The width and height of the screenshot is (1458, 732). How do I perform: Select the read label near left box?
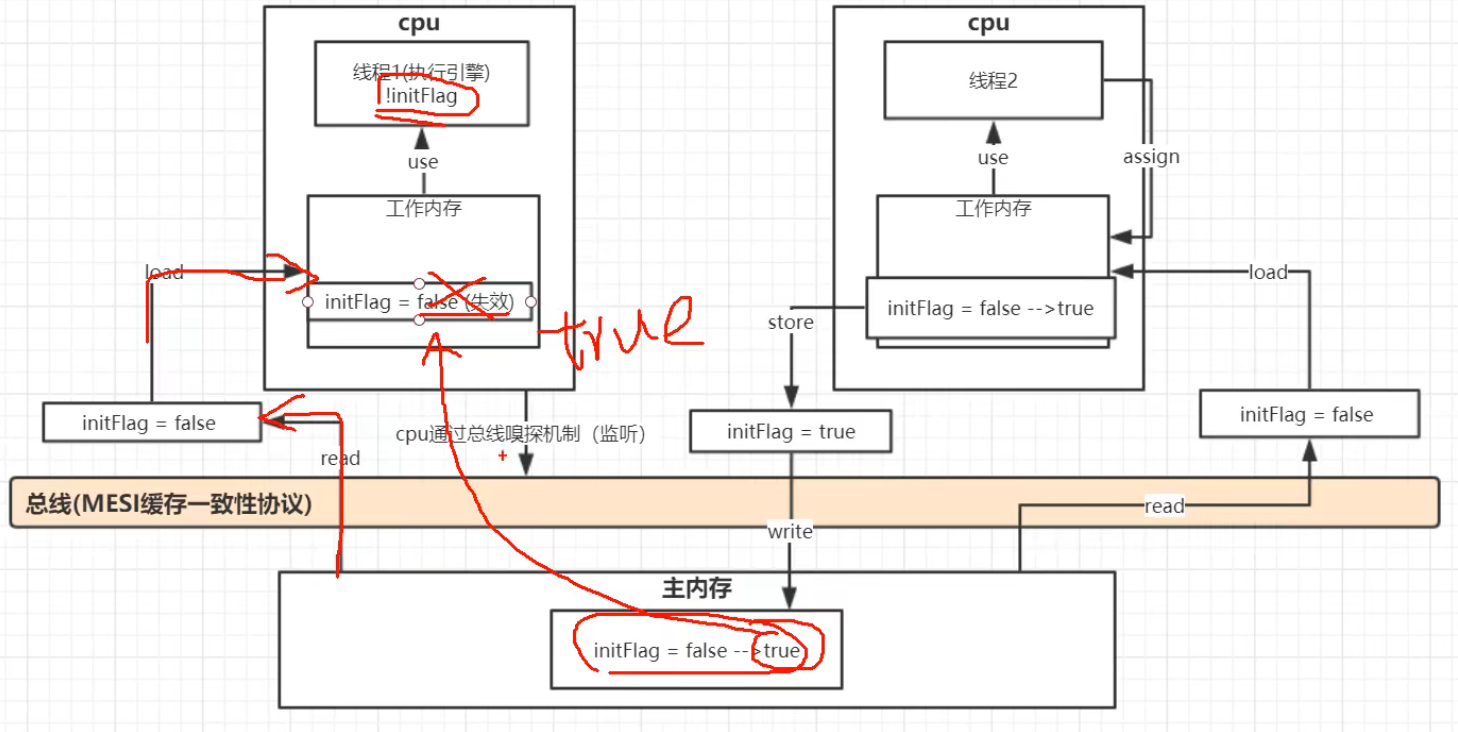[x=340, y=458]
